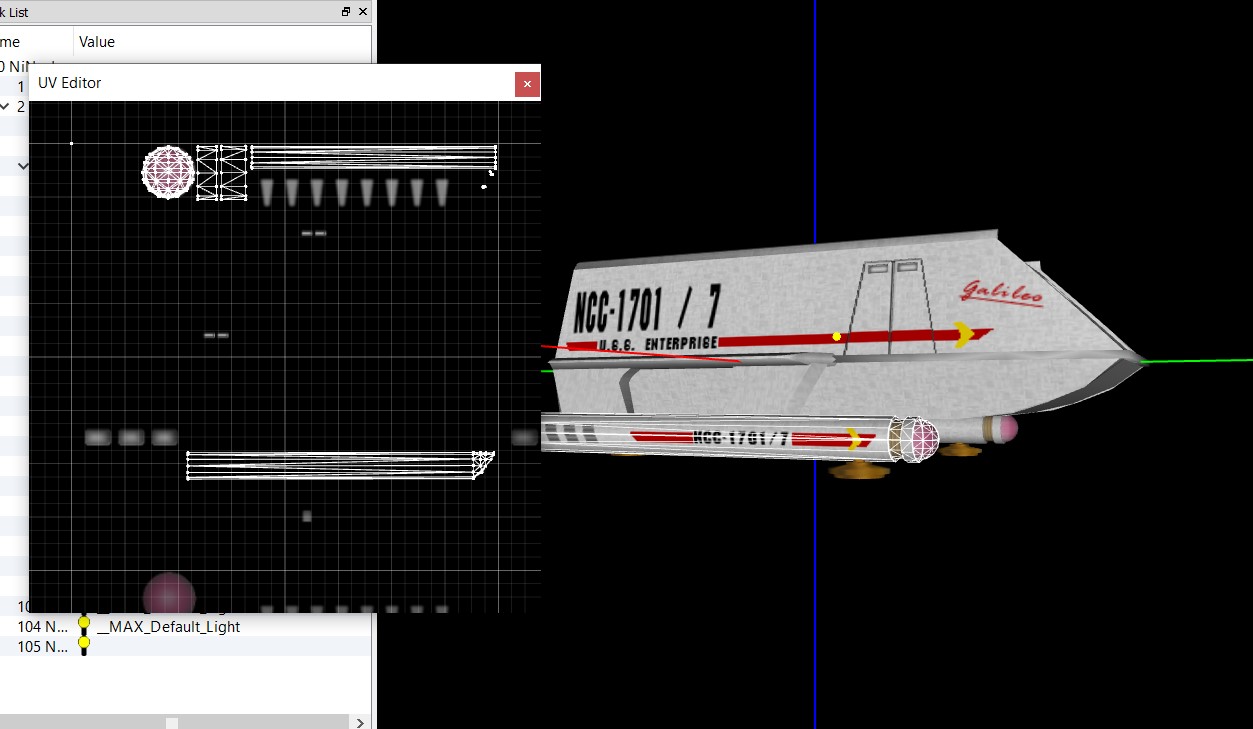Select the row numbered 105 N...

[43, 647]
